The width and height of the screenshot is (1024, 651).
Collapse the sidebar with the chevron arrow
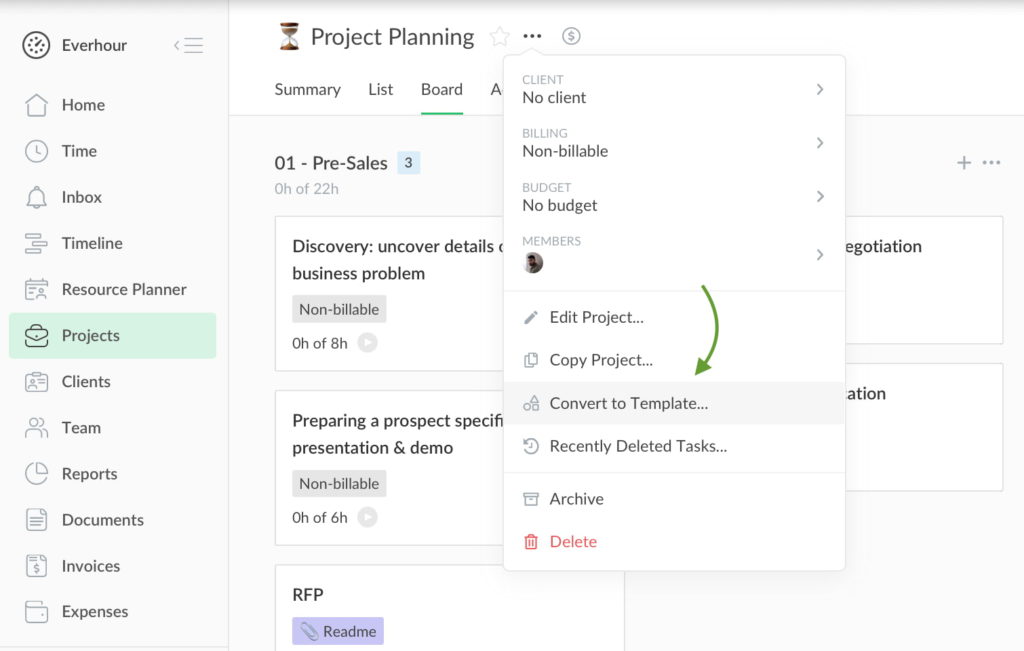point(188,45)
